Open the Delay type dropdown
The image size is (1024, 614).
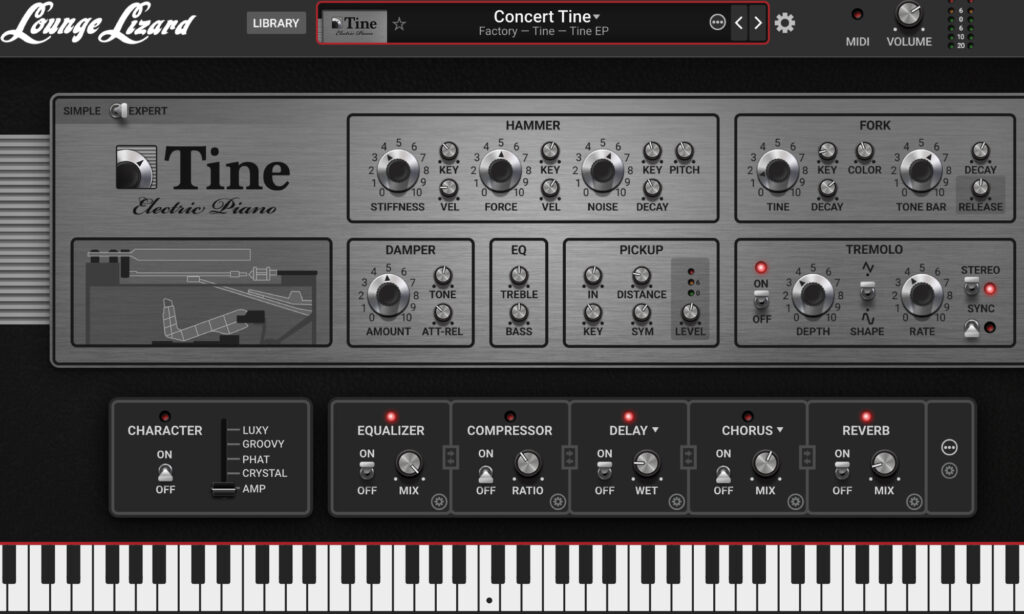click(655, 430)
